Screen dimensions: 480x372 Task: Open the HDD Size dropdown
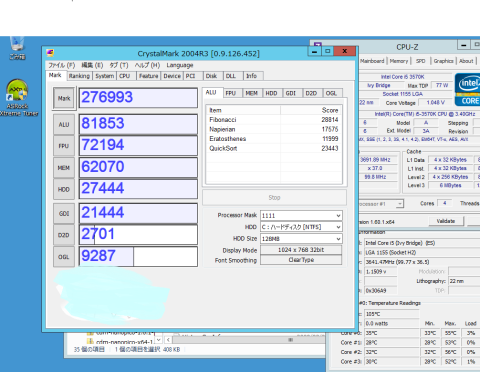coord(301,239)
